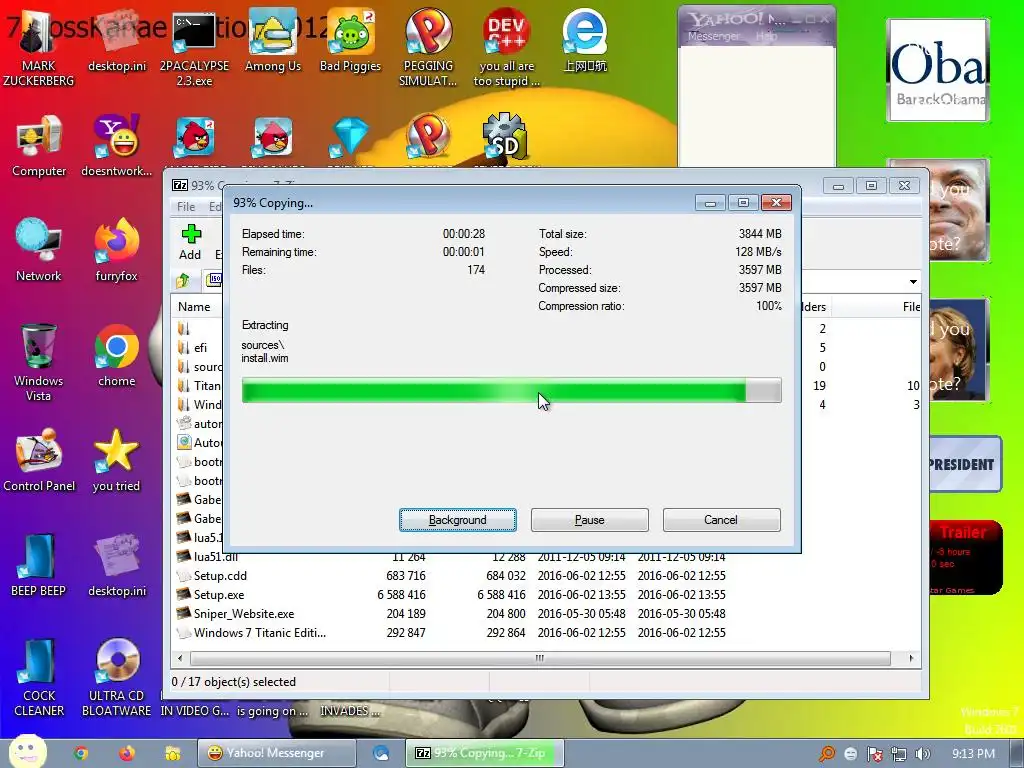Select the MARK ZUCKERBERG desktop icon
The width and height of the screenshot is (1024, 768).
[39, 47]
